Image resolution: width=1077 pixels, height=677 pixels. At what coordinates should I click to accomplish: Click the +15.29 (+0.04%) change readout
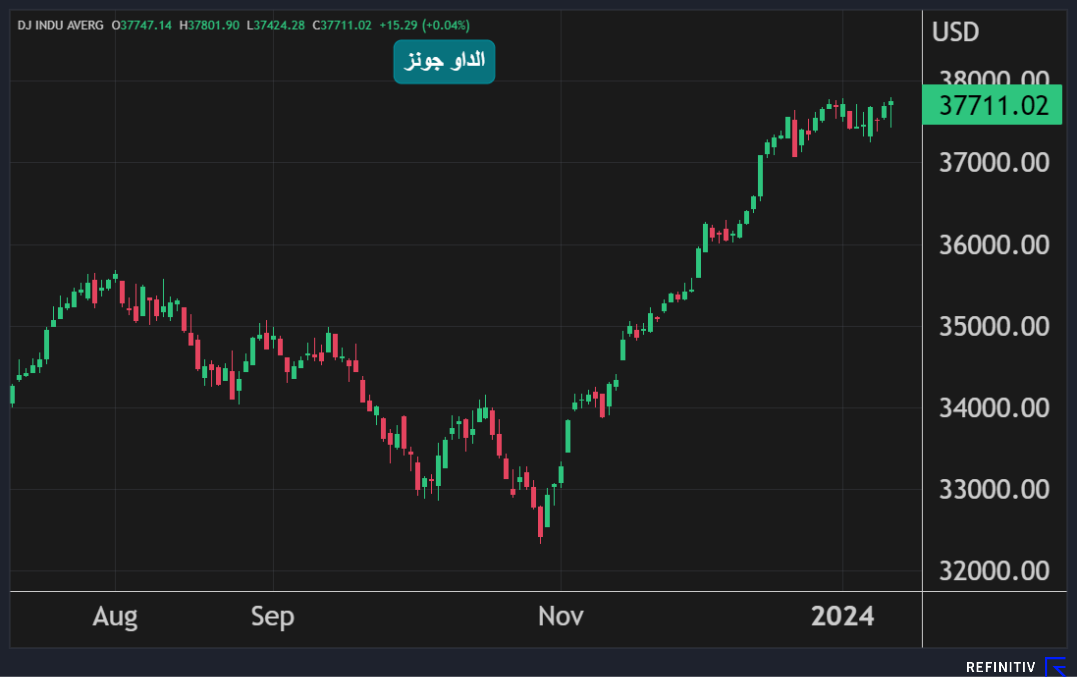pyautogui.click(x=424, y=24)
